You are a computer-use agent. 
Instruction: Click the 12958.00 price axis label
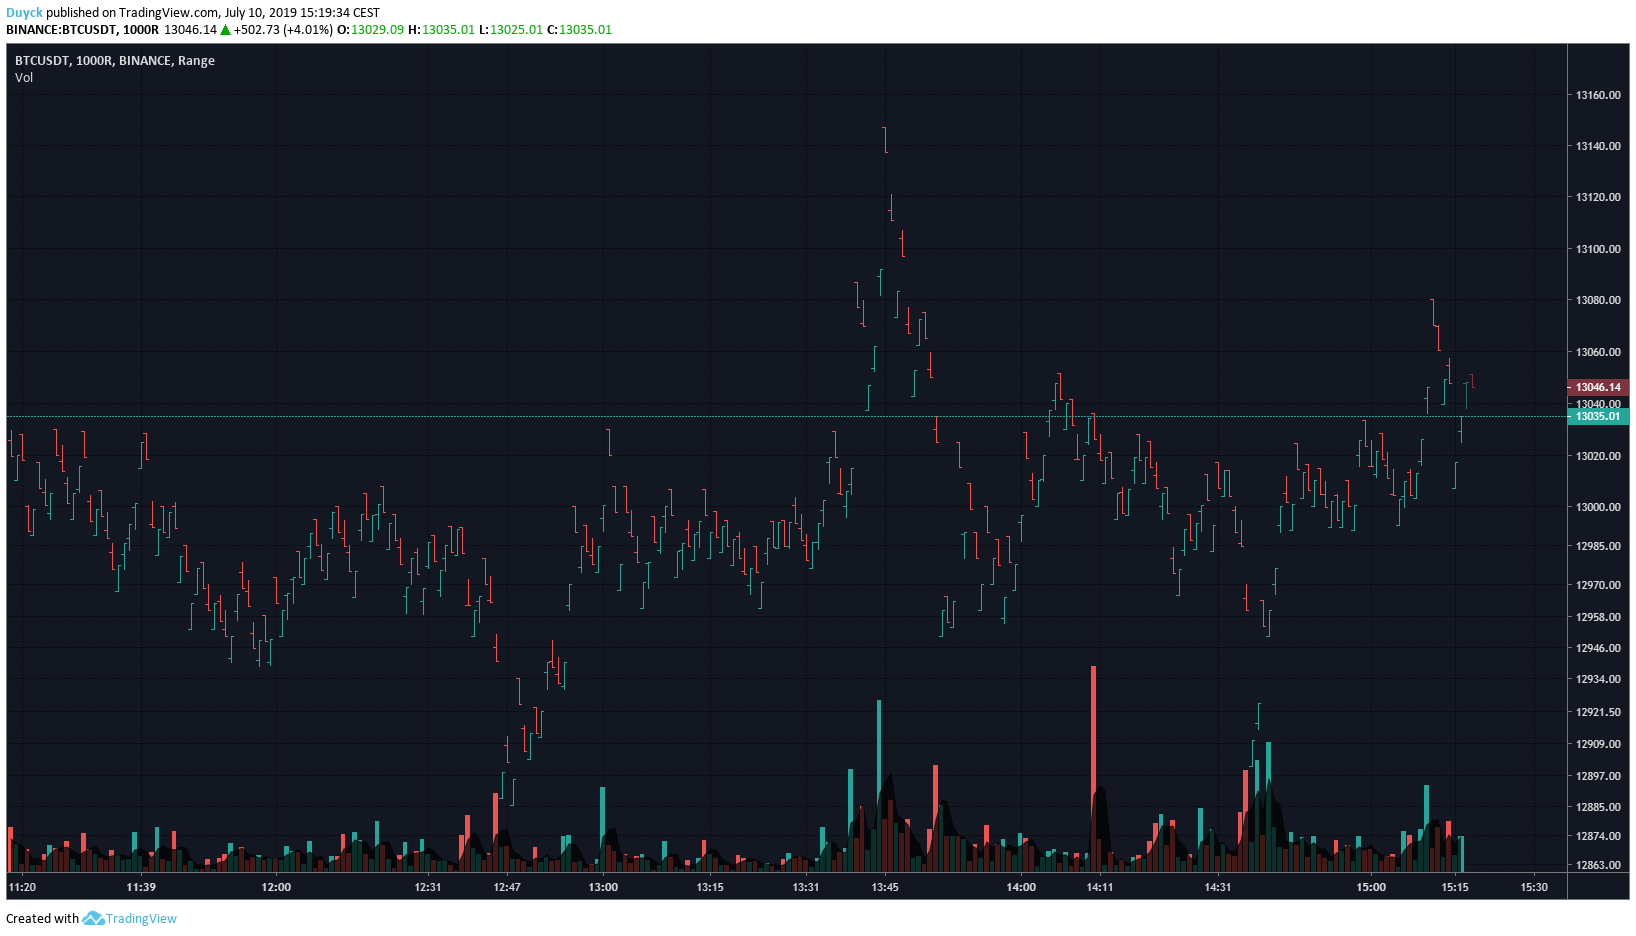click(1598, 617)
